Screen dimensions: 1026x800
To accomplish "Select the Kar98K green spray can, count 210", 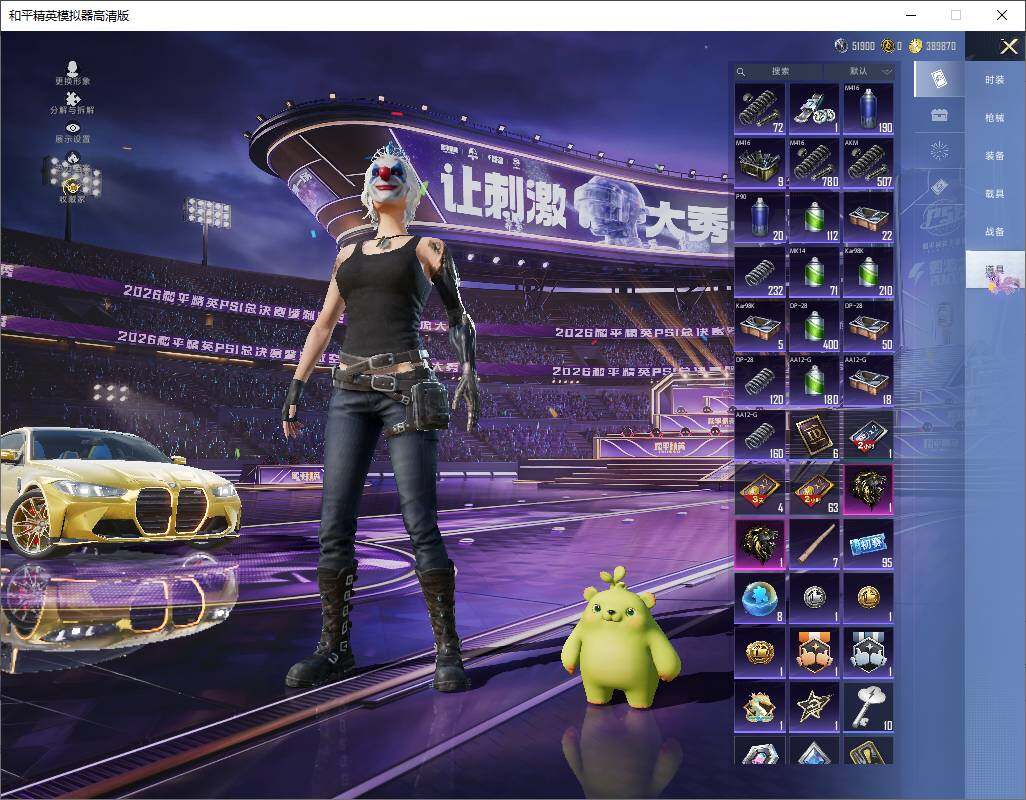I will (868, 271).
